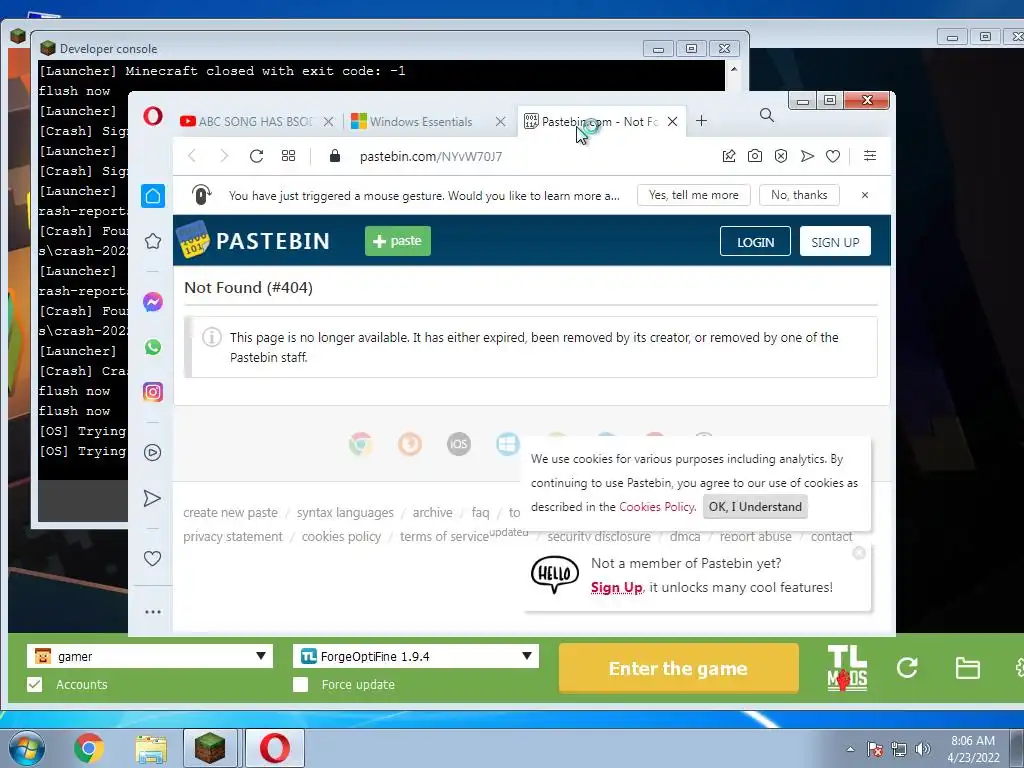The image size is (1024, 768).
Task: Open My Flow in Opera sidebar
Action: (x=152, y=498)
